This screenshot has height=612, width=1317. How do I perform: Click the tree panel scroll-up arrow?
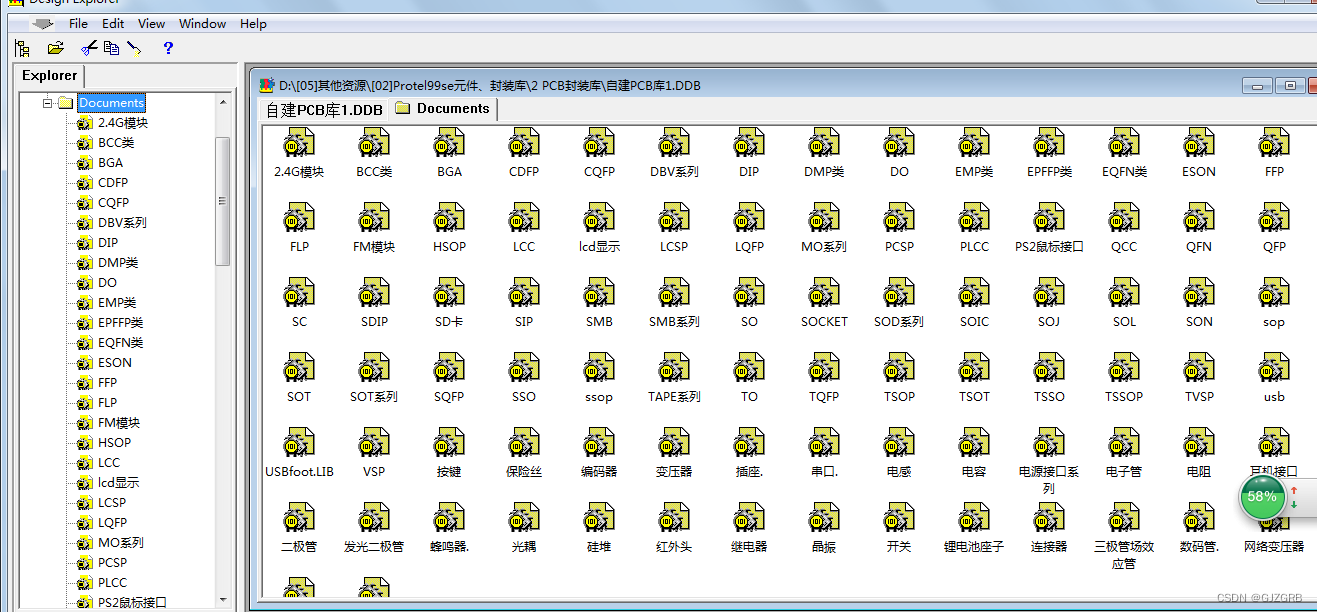click(x=223, y=101)
